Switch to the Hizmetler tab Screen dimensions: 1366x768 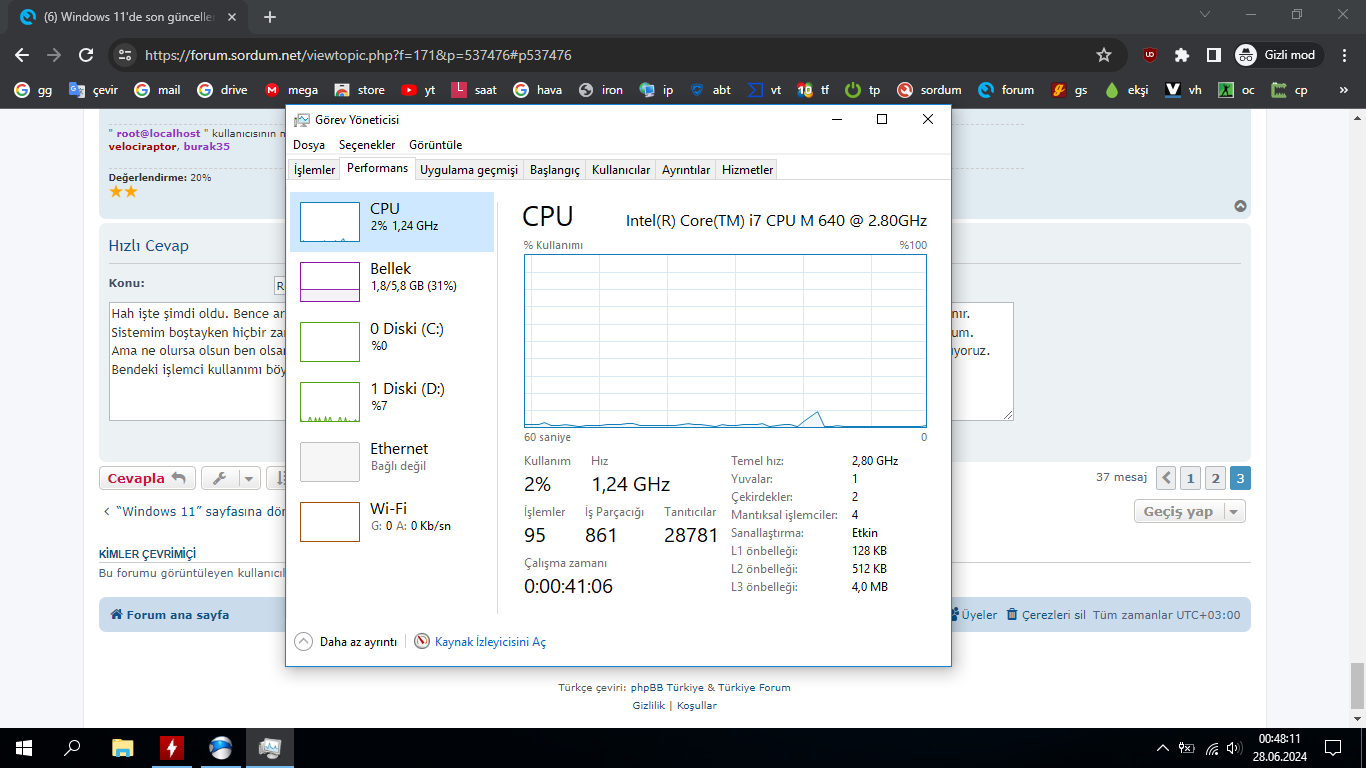pos(747,170)
